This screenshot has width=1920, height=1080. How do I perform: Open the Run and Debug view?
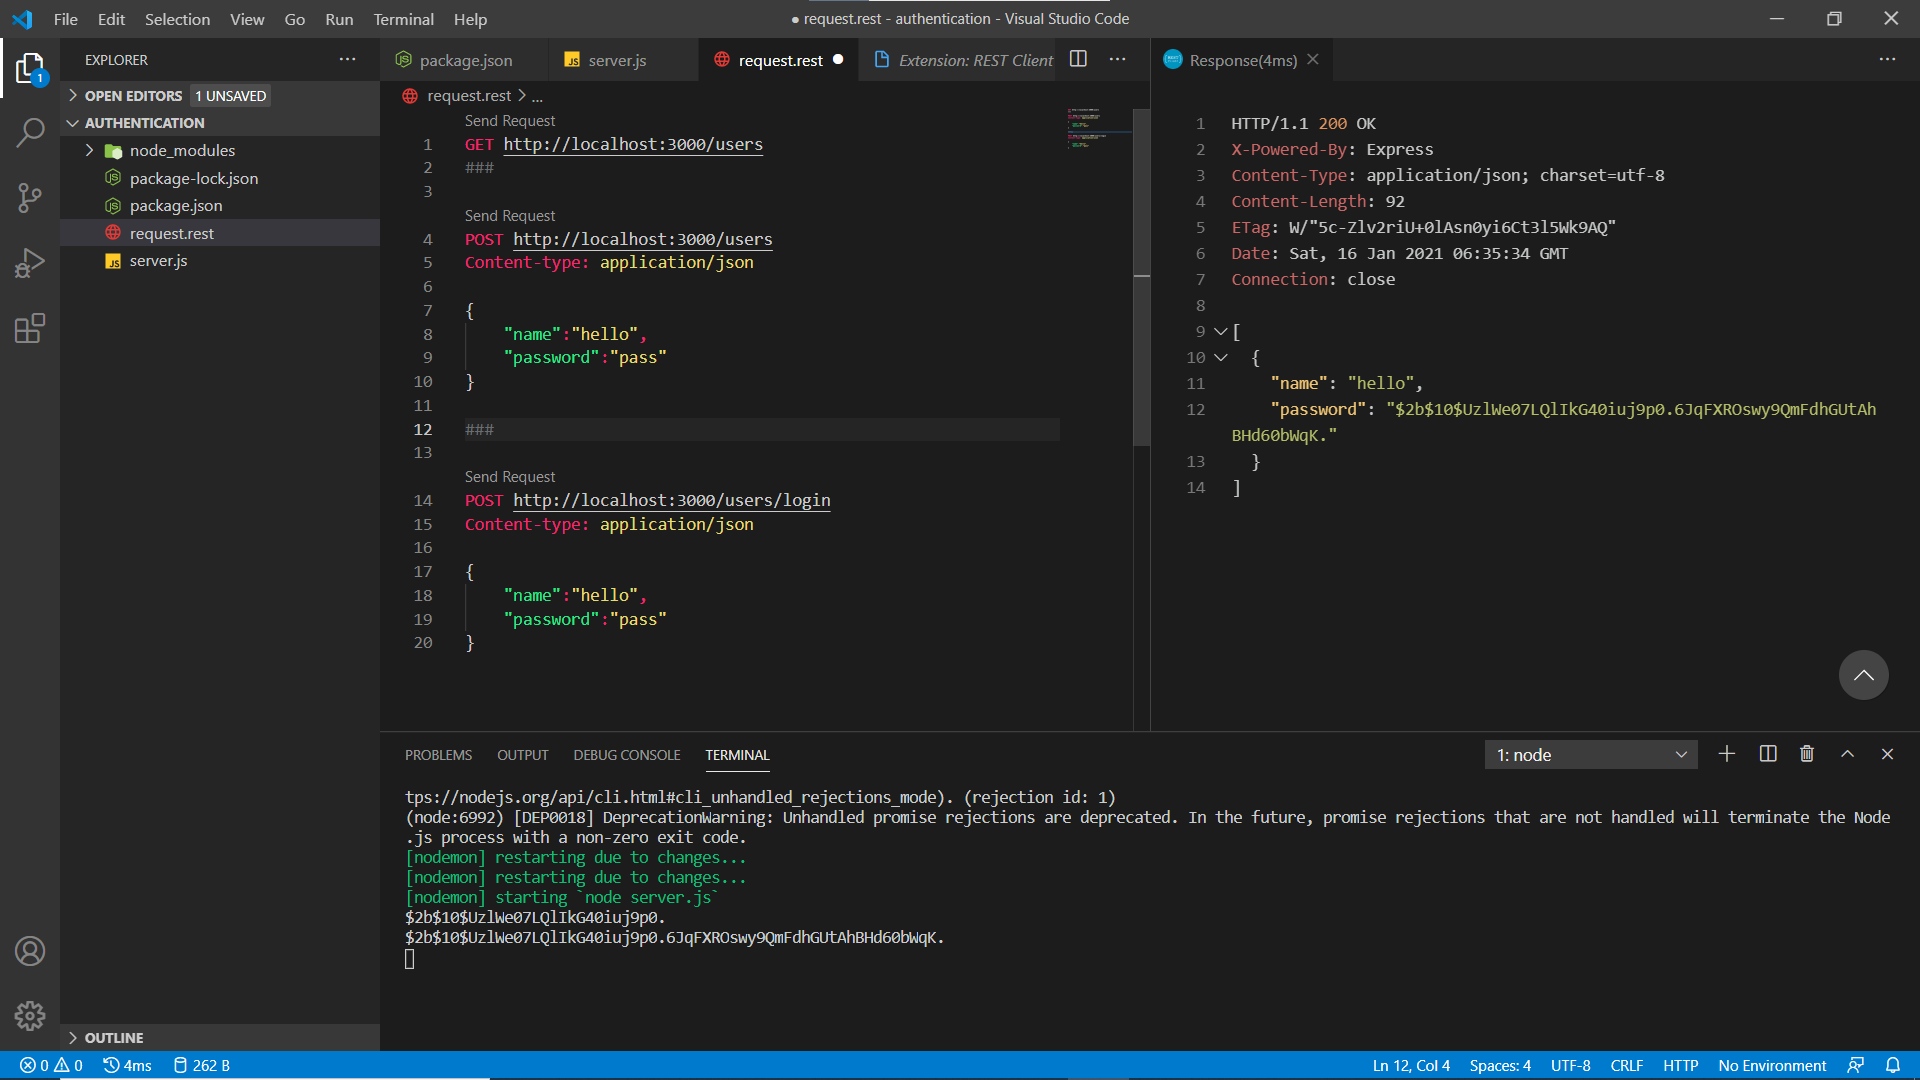30,263
